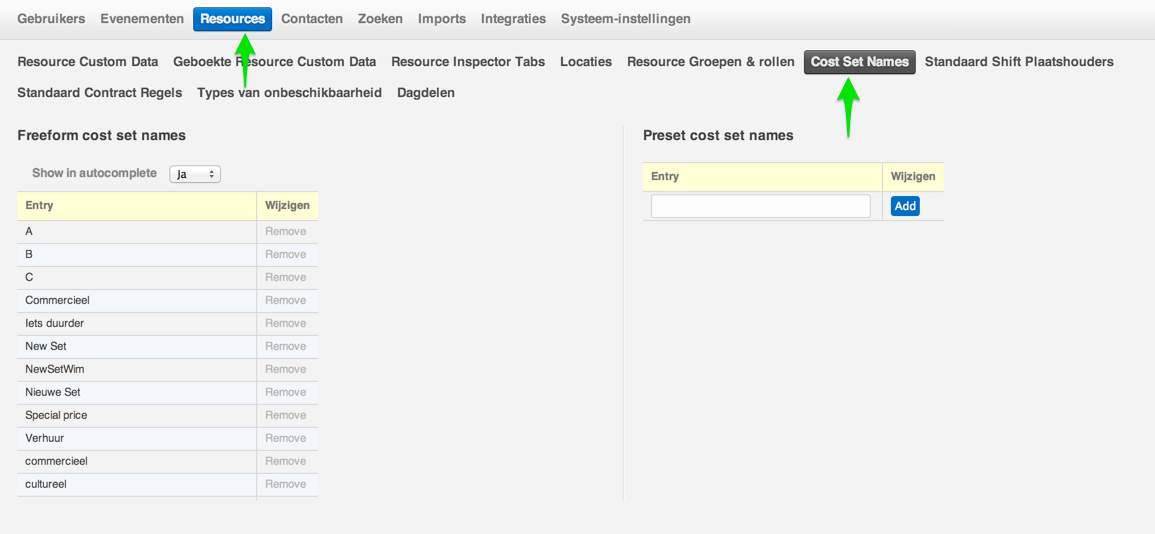Click the preset cost set Entry field
This screenshot has height=534, width=1155.
(x=760, y=206)
